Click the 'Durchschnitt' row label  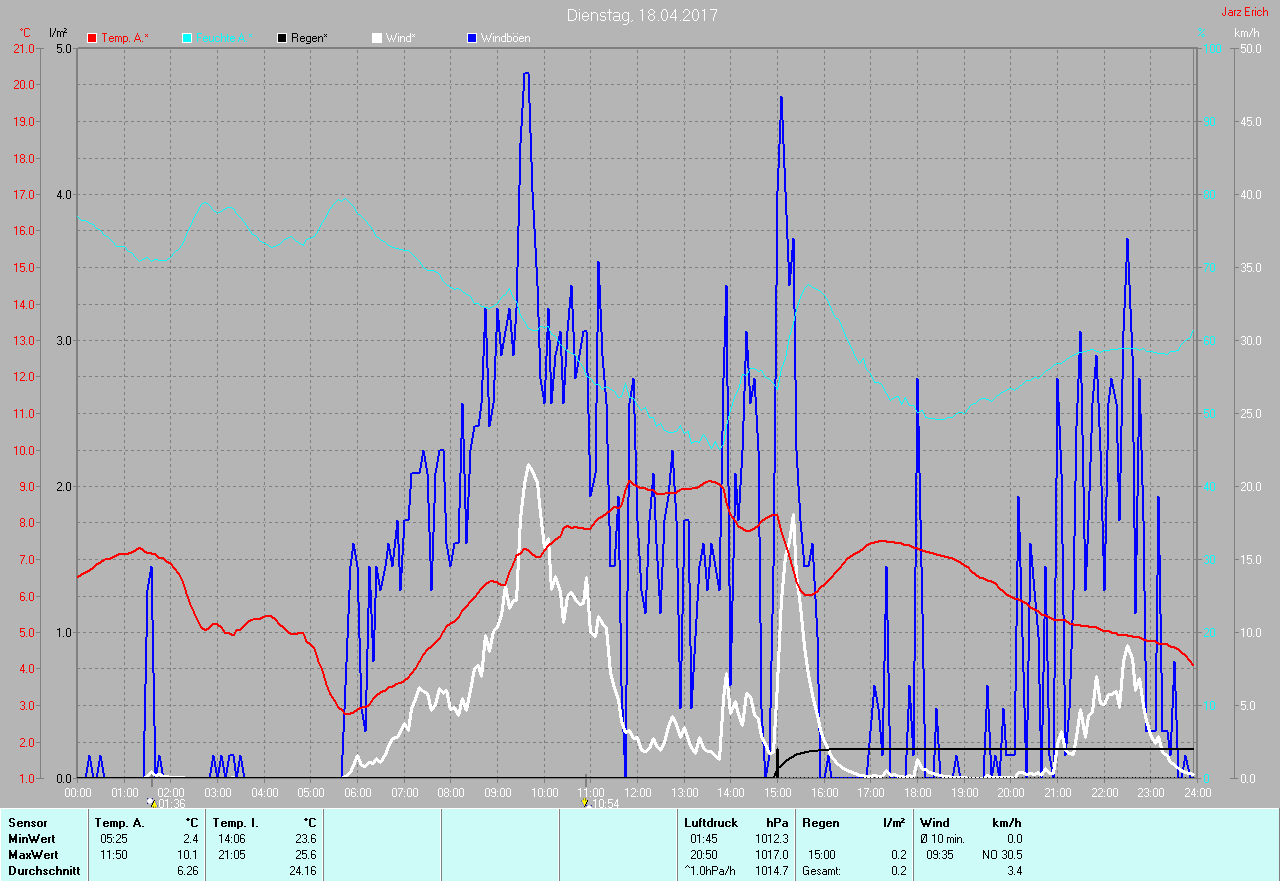(42, 871)
